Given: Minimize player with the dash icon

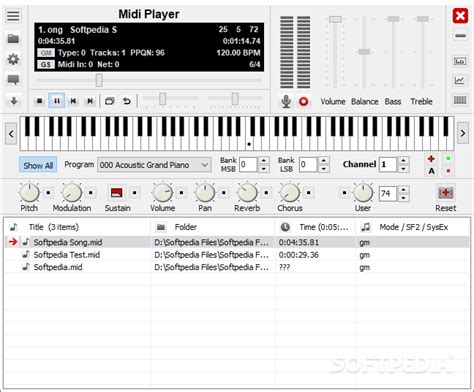Looking at the screenshot, I should click(x=460, y=35).
